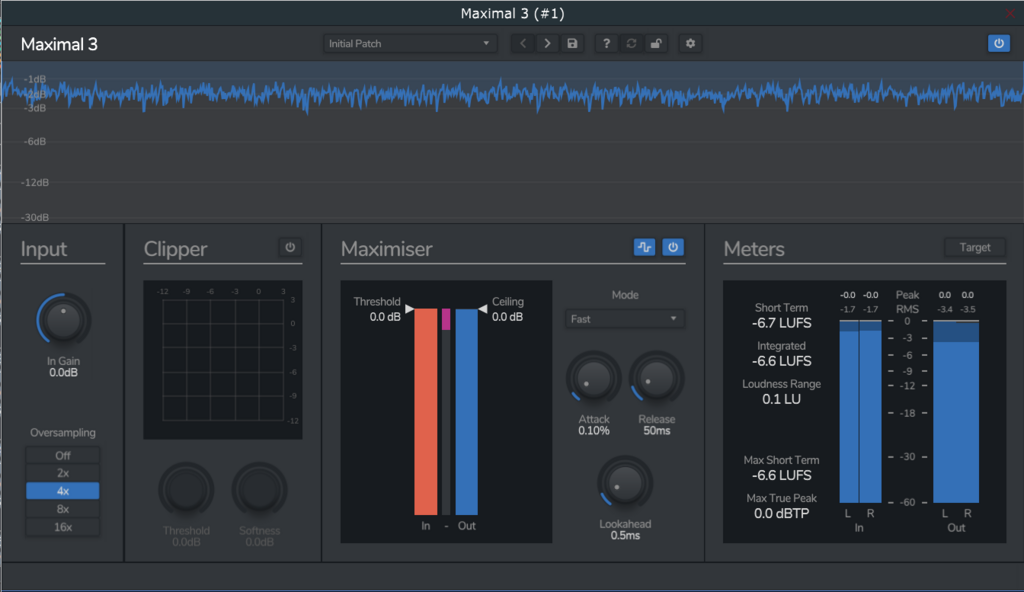Click the red In level bar
Screen dimensions: 1024x592
[x=426, y=412]
